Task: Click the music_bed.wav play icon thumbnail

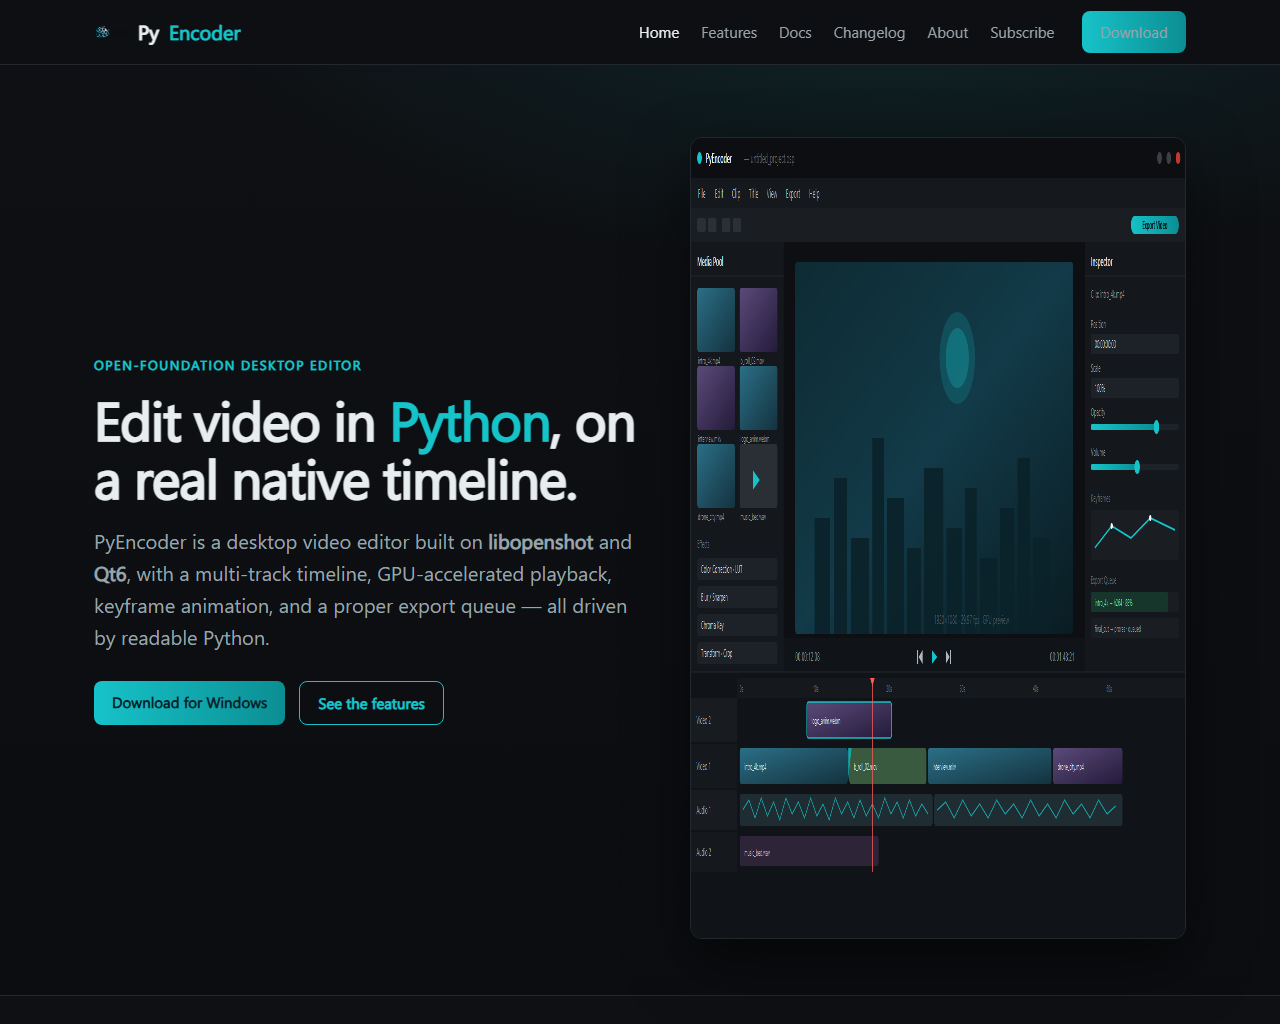Action: [x=758, y=476]
